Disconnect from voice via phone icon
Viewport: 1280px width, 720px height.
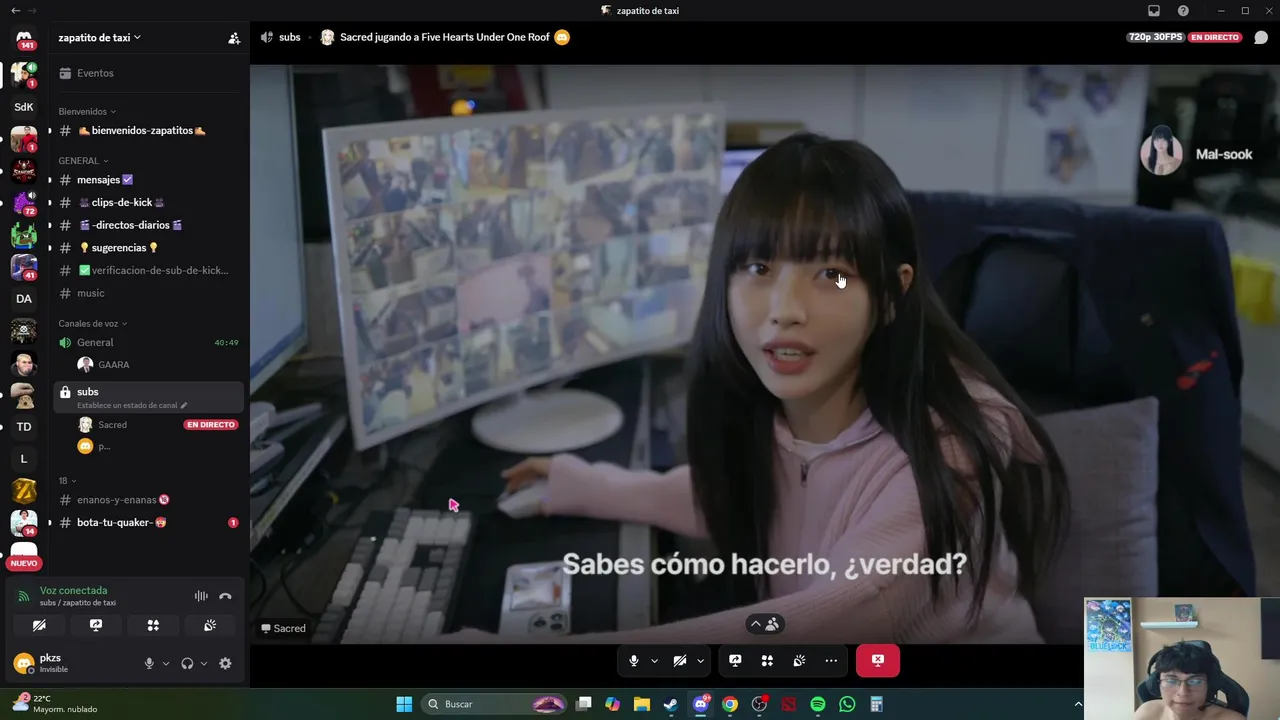225,596
